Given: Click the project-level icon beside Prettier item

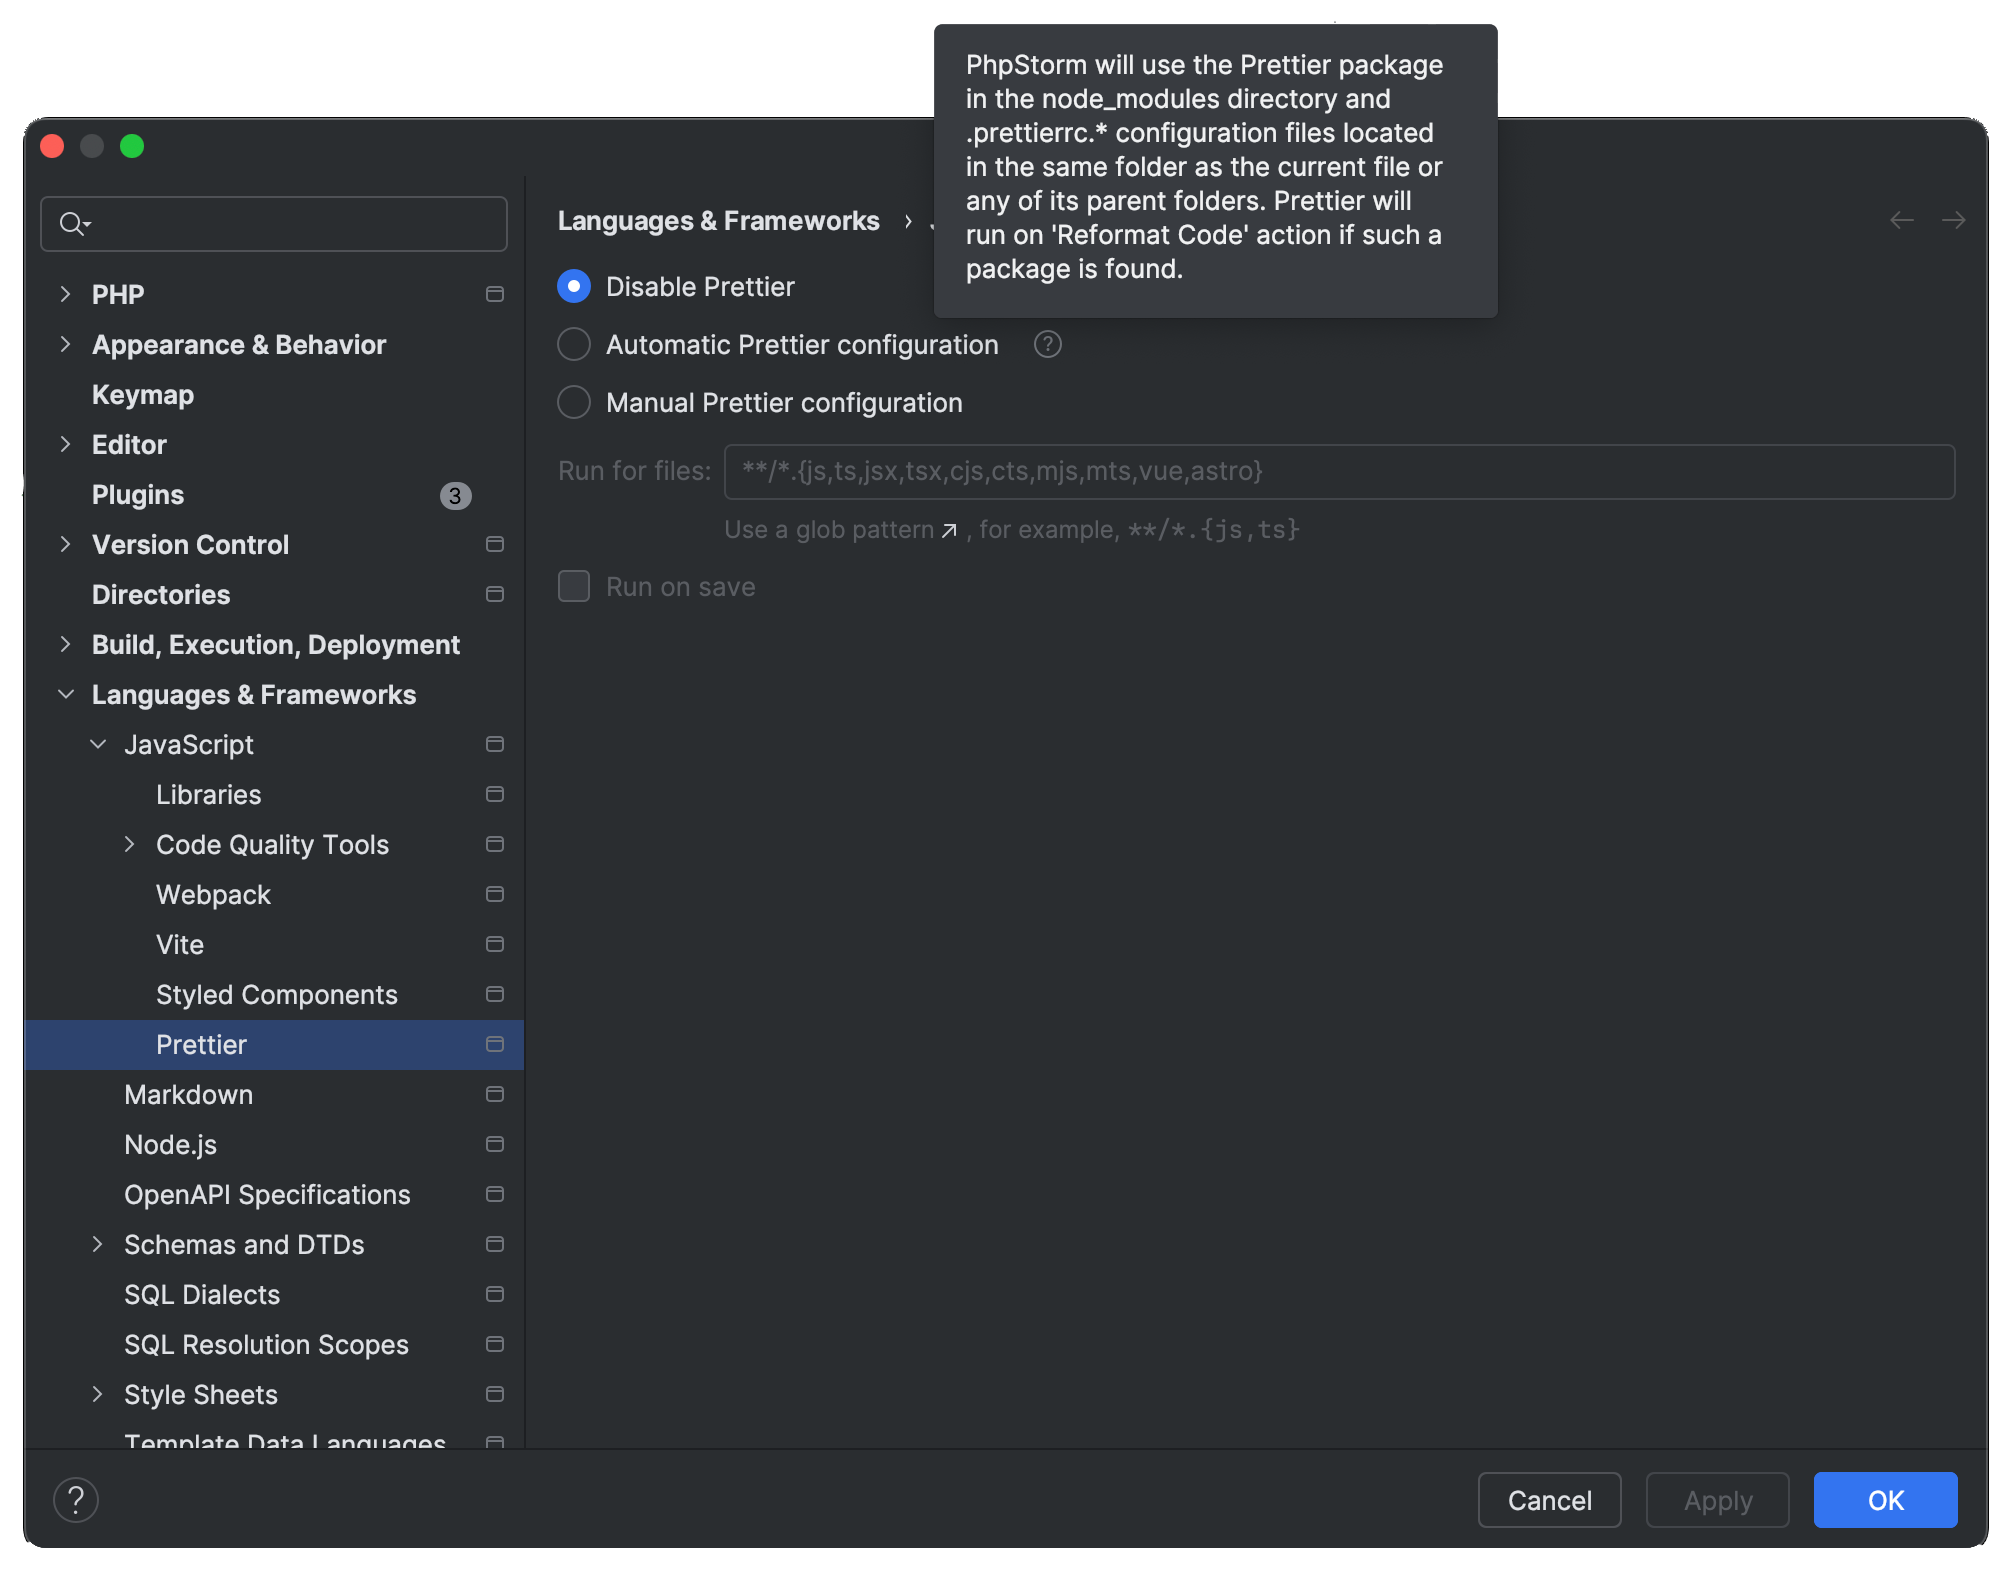Looking at the screenshot, I should [x=494, y=1044].
